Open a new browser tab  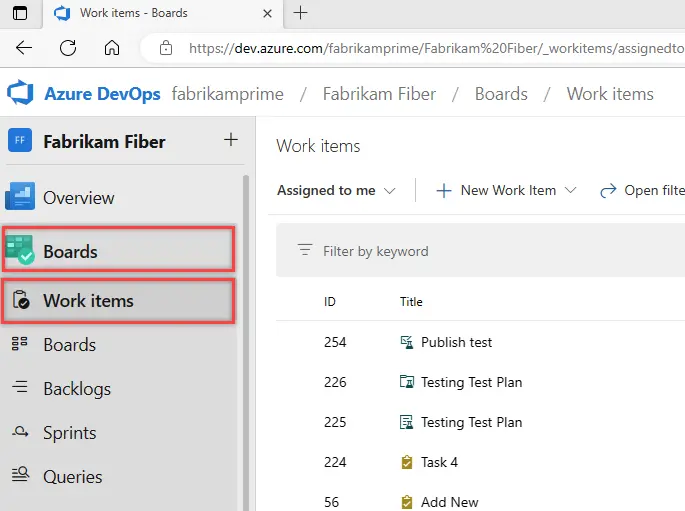pos(300,13)
